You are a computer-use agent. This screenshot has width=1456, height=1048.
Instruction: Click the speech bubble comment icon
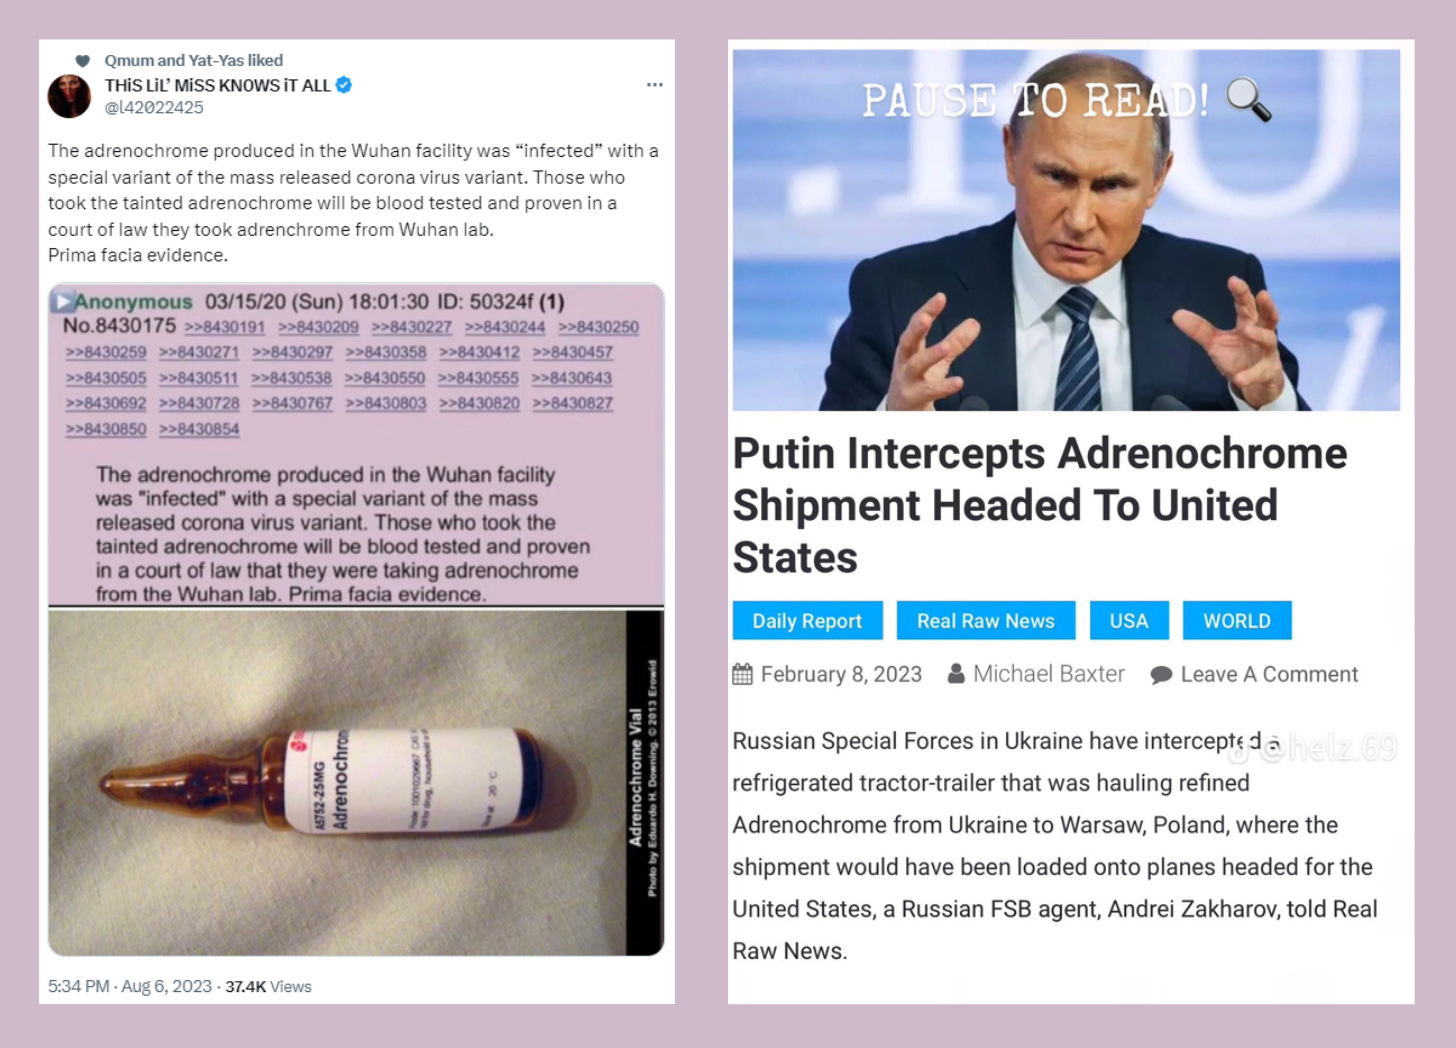(1161, 675)
